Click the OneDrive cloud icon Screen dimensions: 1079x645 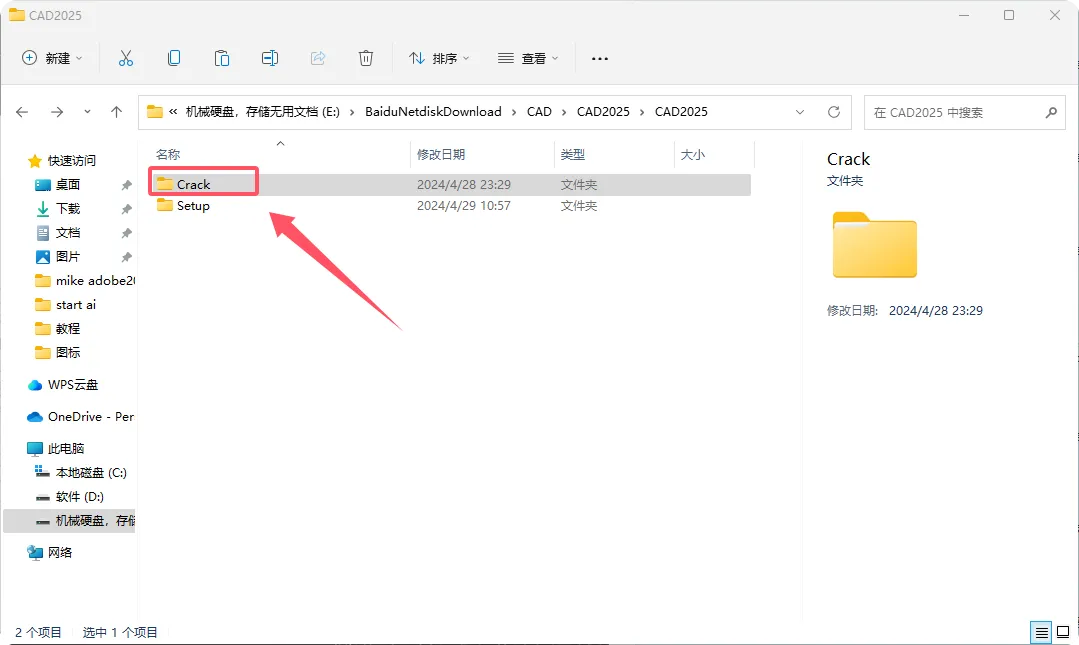[34, 417]
